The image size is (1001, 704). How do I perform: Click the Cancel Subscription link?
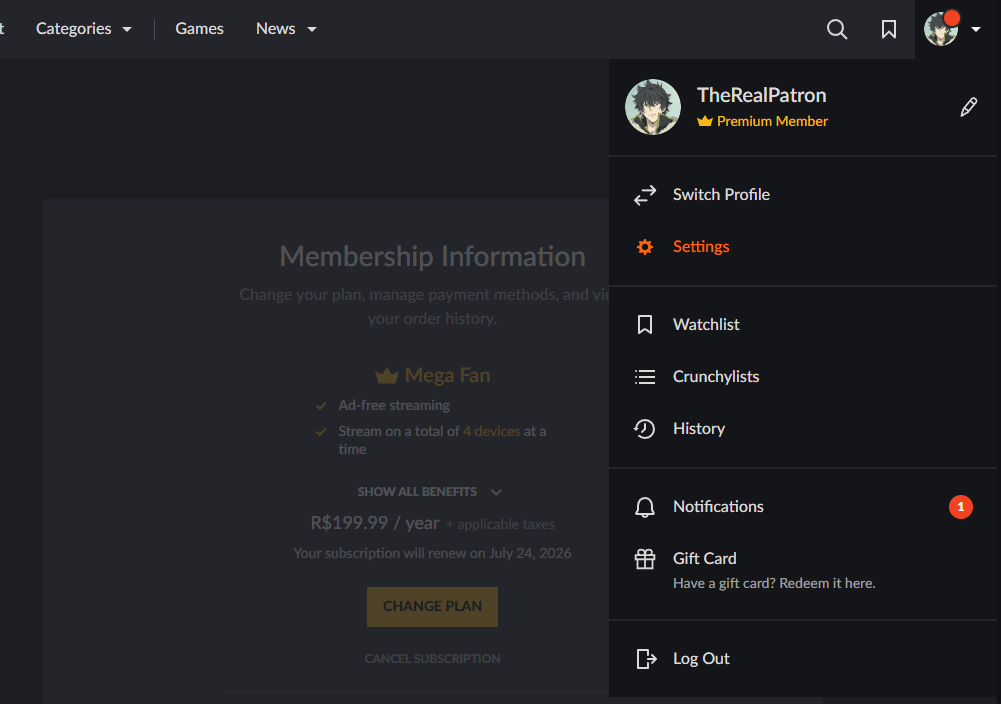pyautogui.click(x=432, y=659)
